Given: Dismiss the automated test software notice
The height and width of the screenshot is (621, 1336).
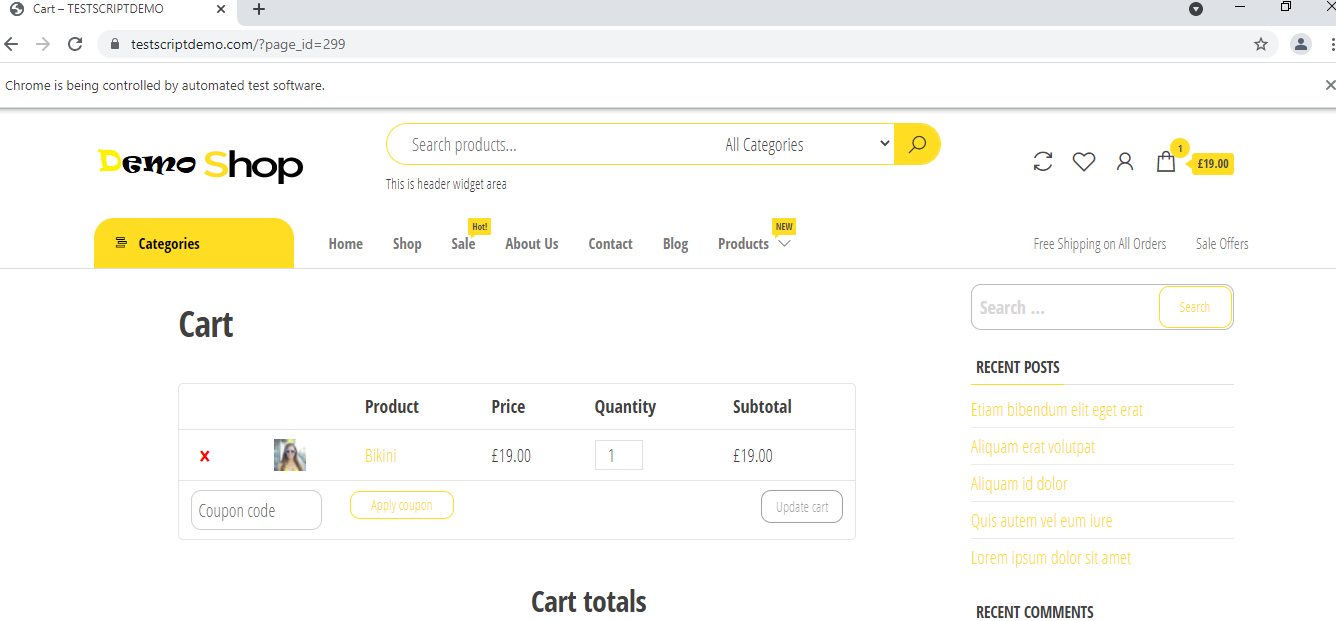Looking at the screenshot, I should (1329, 85).
